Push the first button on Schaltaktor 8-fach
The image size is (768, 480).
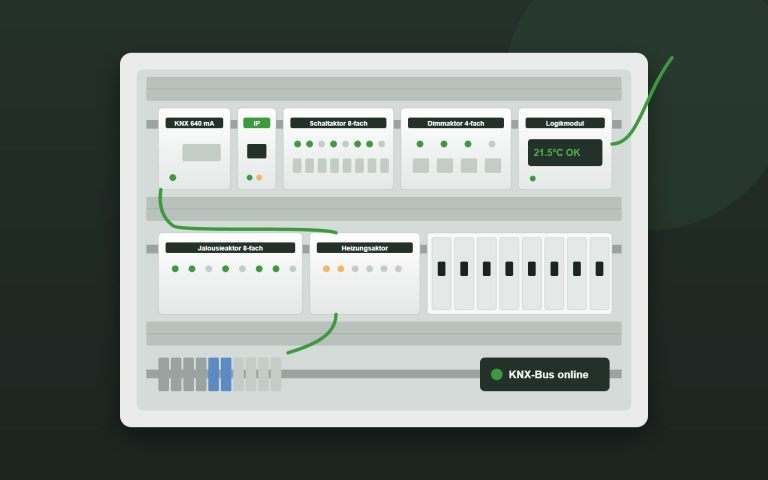click(x=297, y=166)
